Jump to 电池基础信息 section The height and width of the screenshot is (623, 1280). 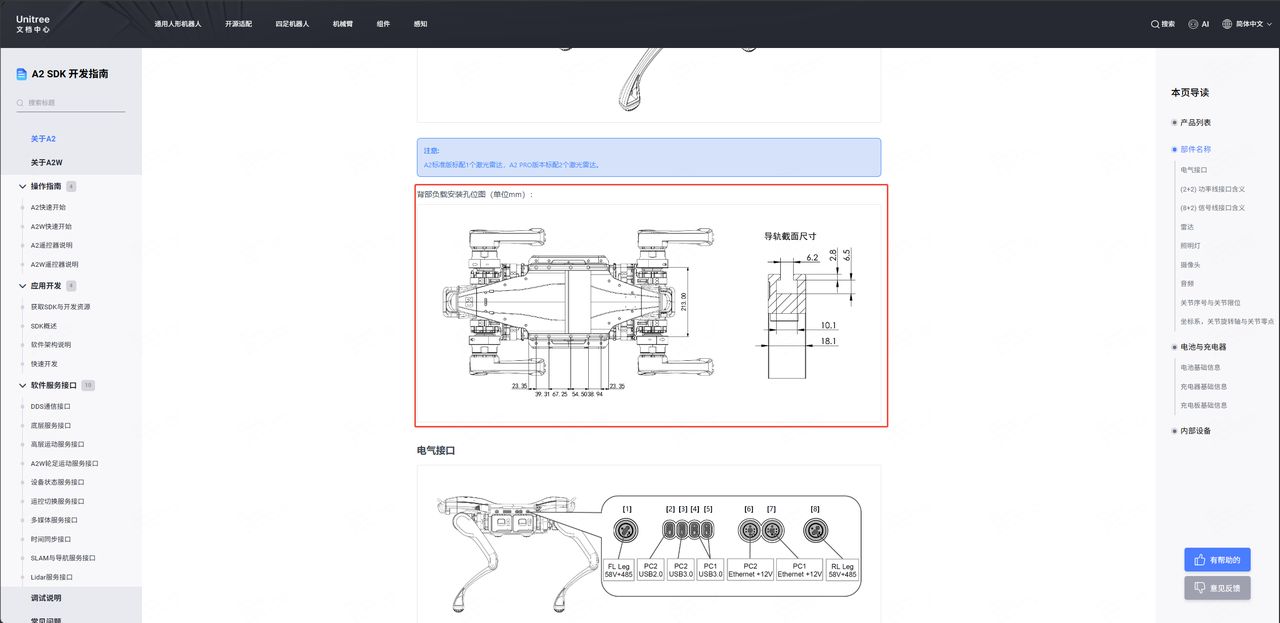(1201, 367)
